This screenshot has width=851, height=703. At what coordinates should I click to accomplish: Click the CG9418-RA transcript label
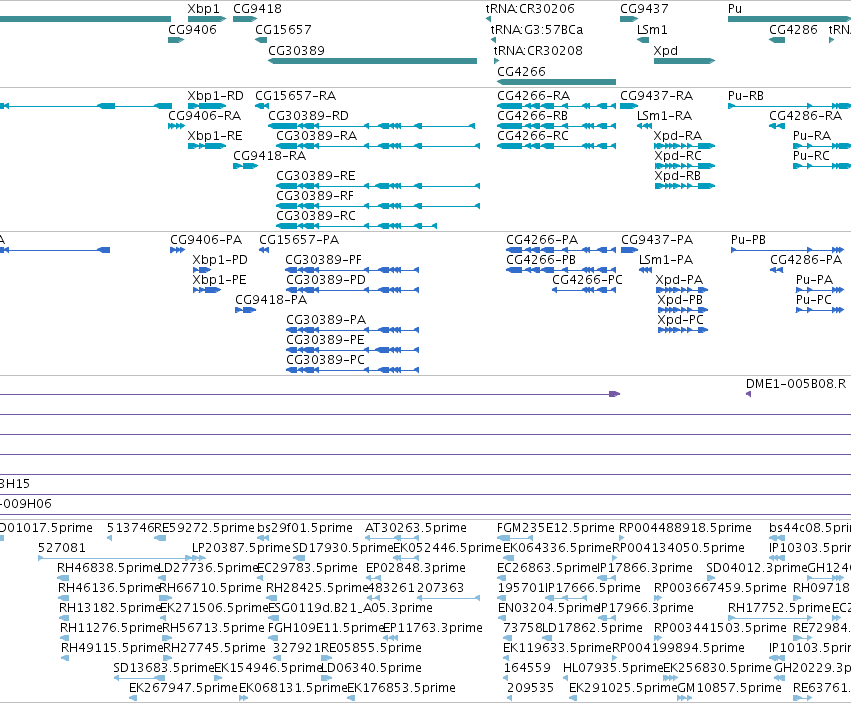[270, 155]
